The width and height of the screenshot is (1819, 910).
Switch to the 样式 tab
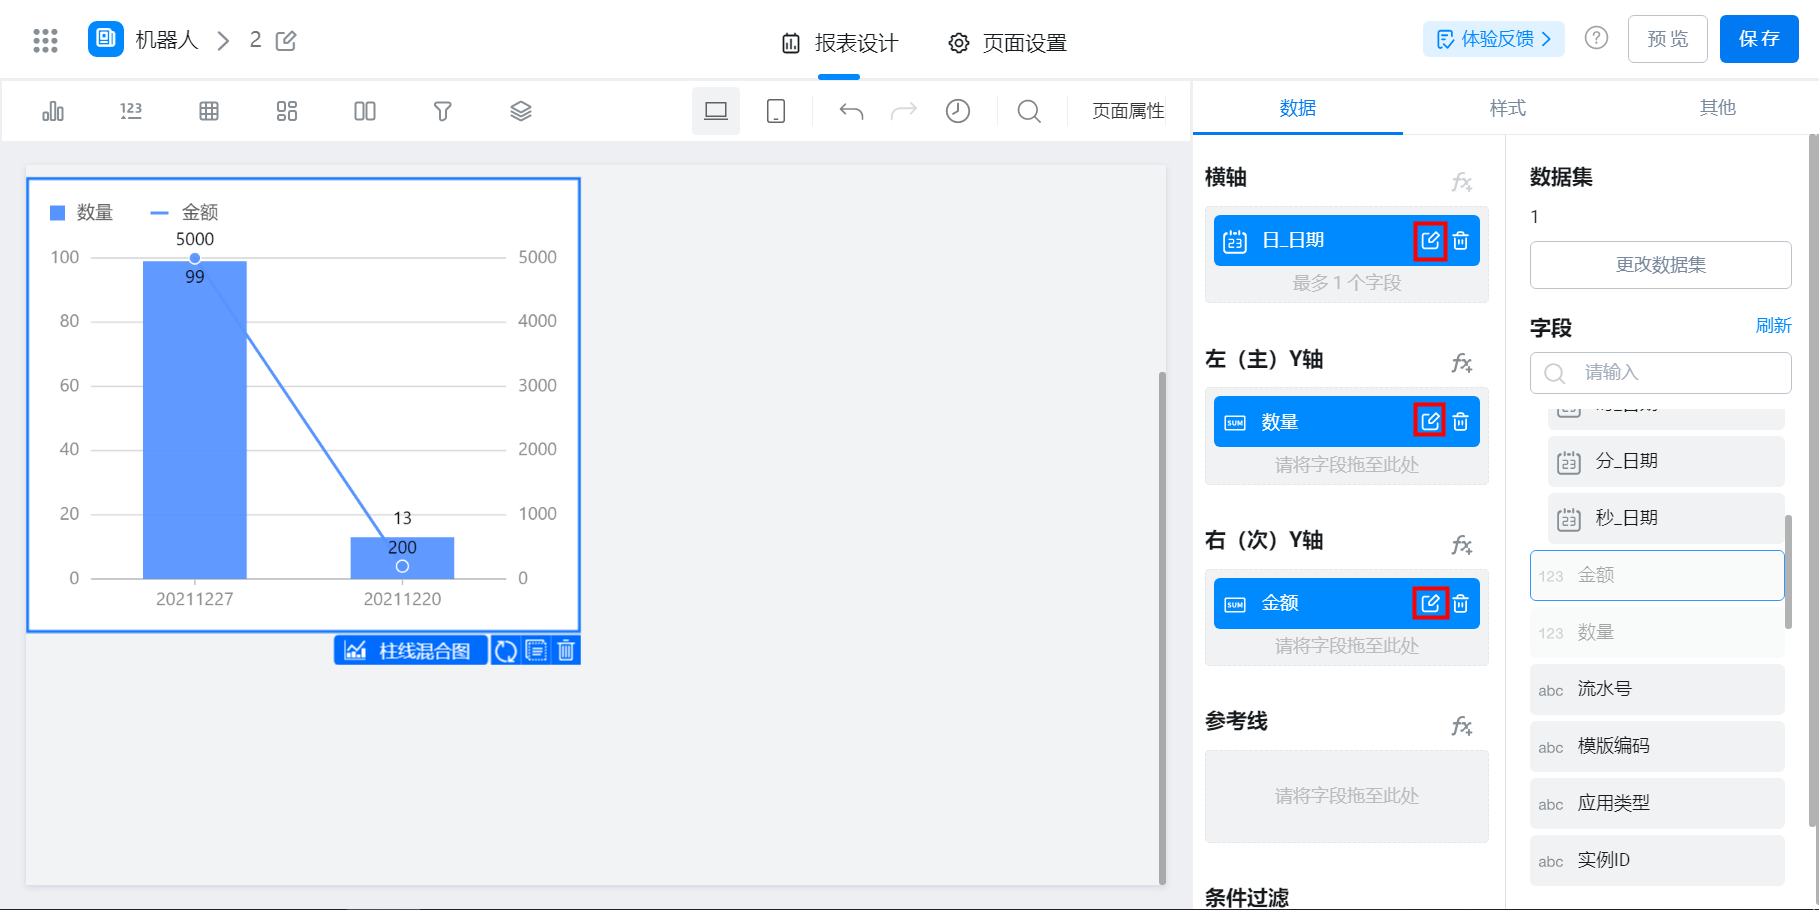tap(1508, 108)
